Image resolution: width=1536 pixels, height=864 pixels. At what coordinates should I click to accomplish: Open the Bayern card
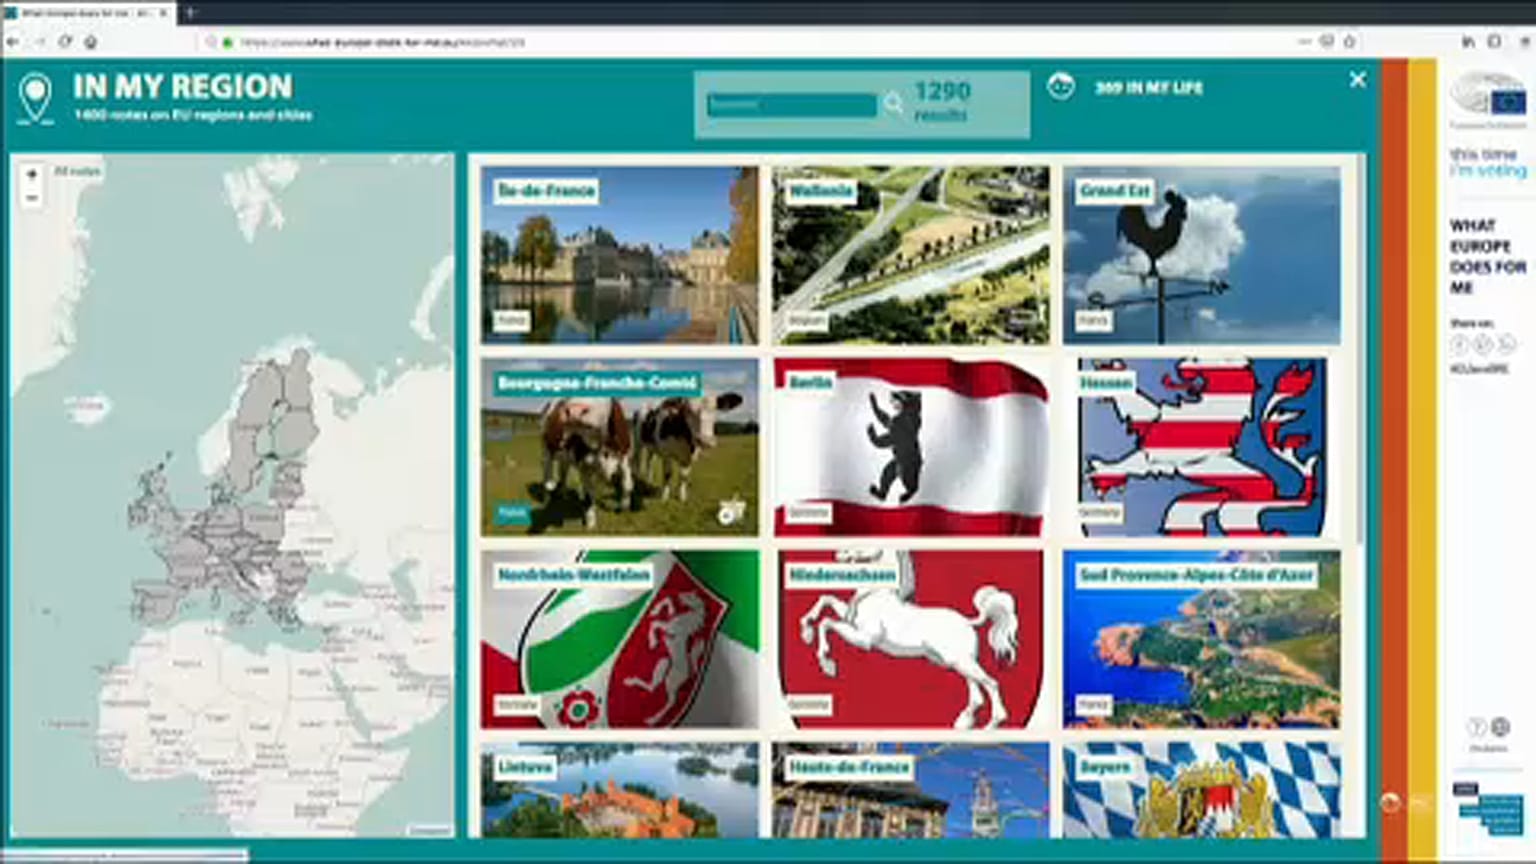pos(1201,790)
